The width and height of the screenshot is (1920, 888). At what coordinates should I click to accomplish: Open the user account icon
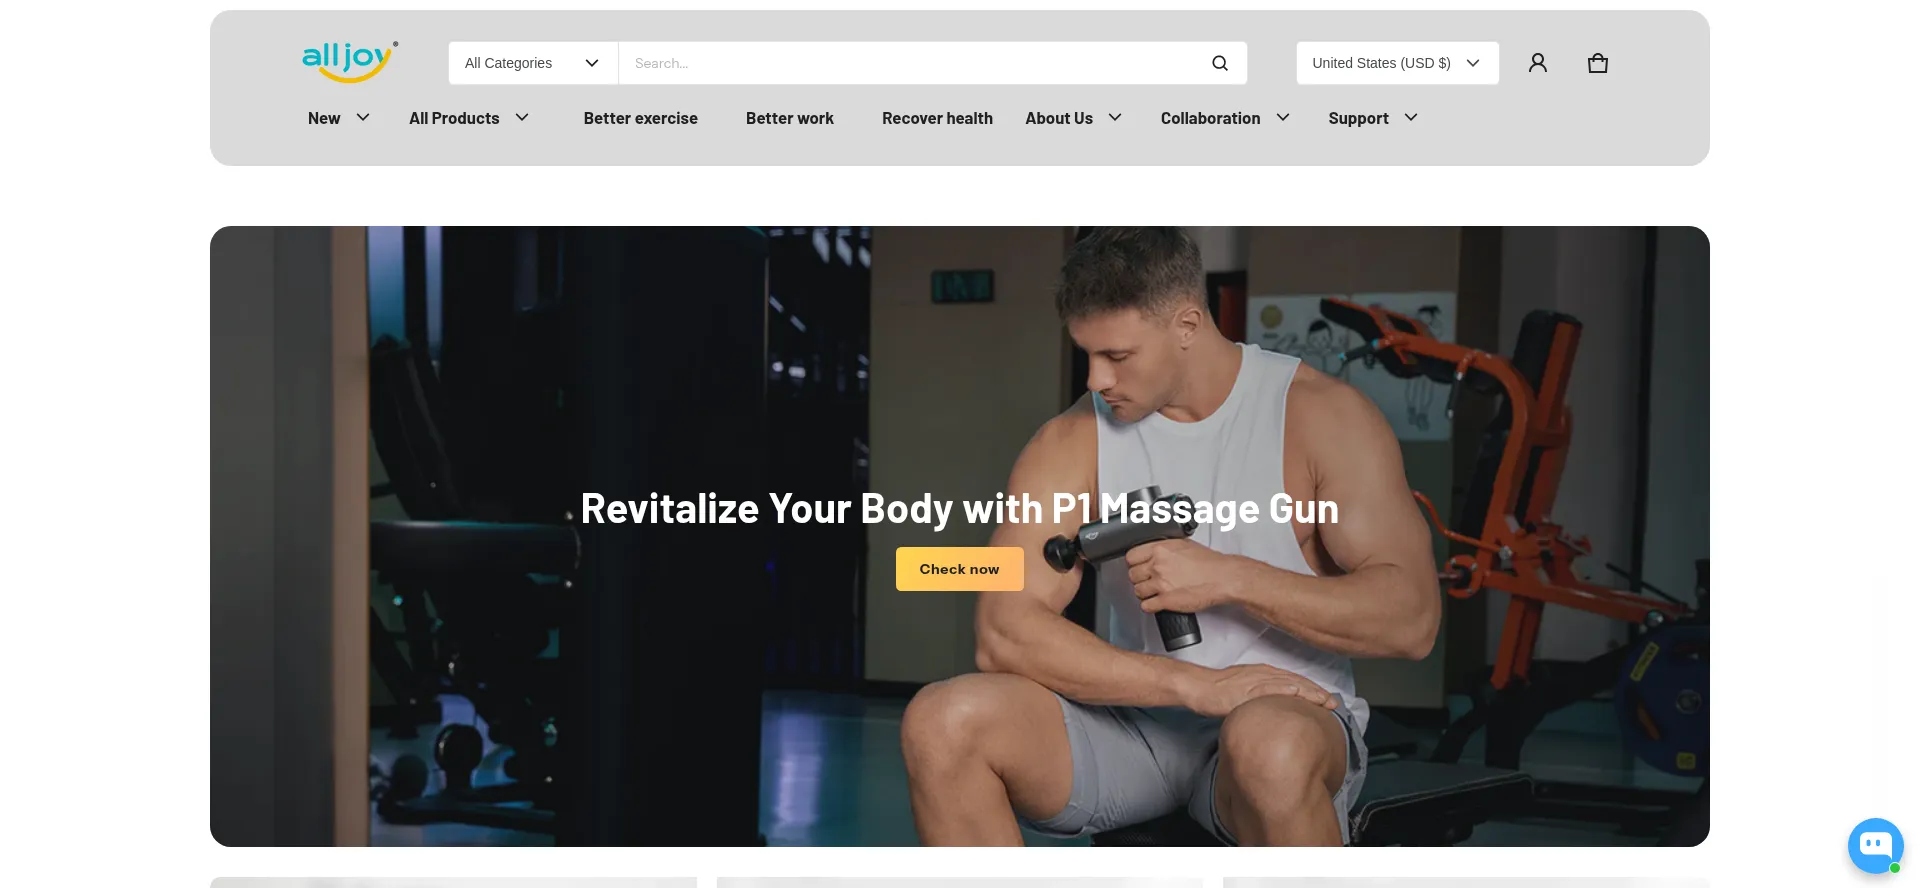pyautogui.click(x=1537, y=63)
